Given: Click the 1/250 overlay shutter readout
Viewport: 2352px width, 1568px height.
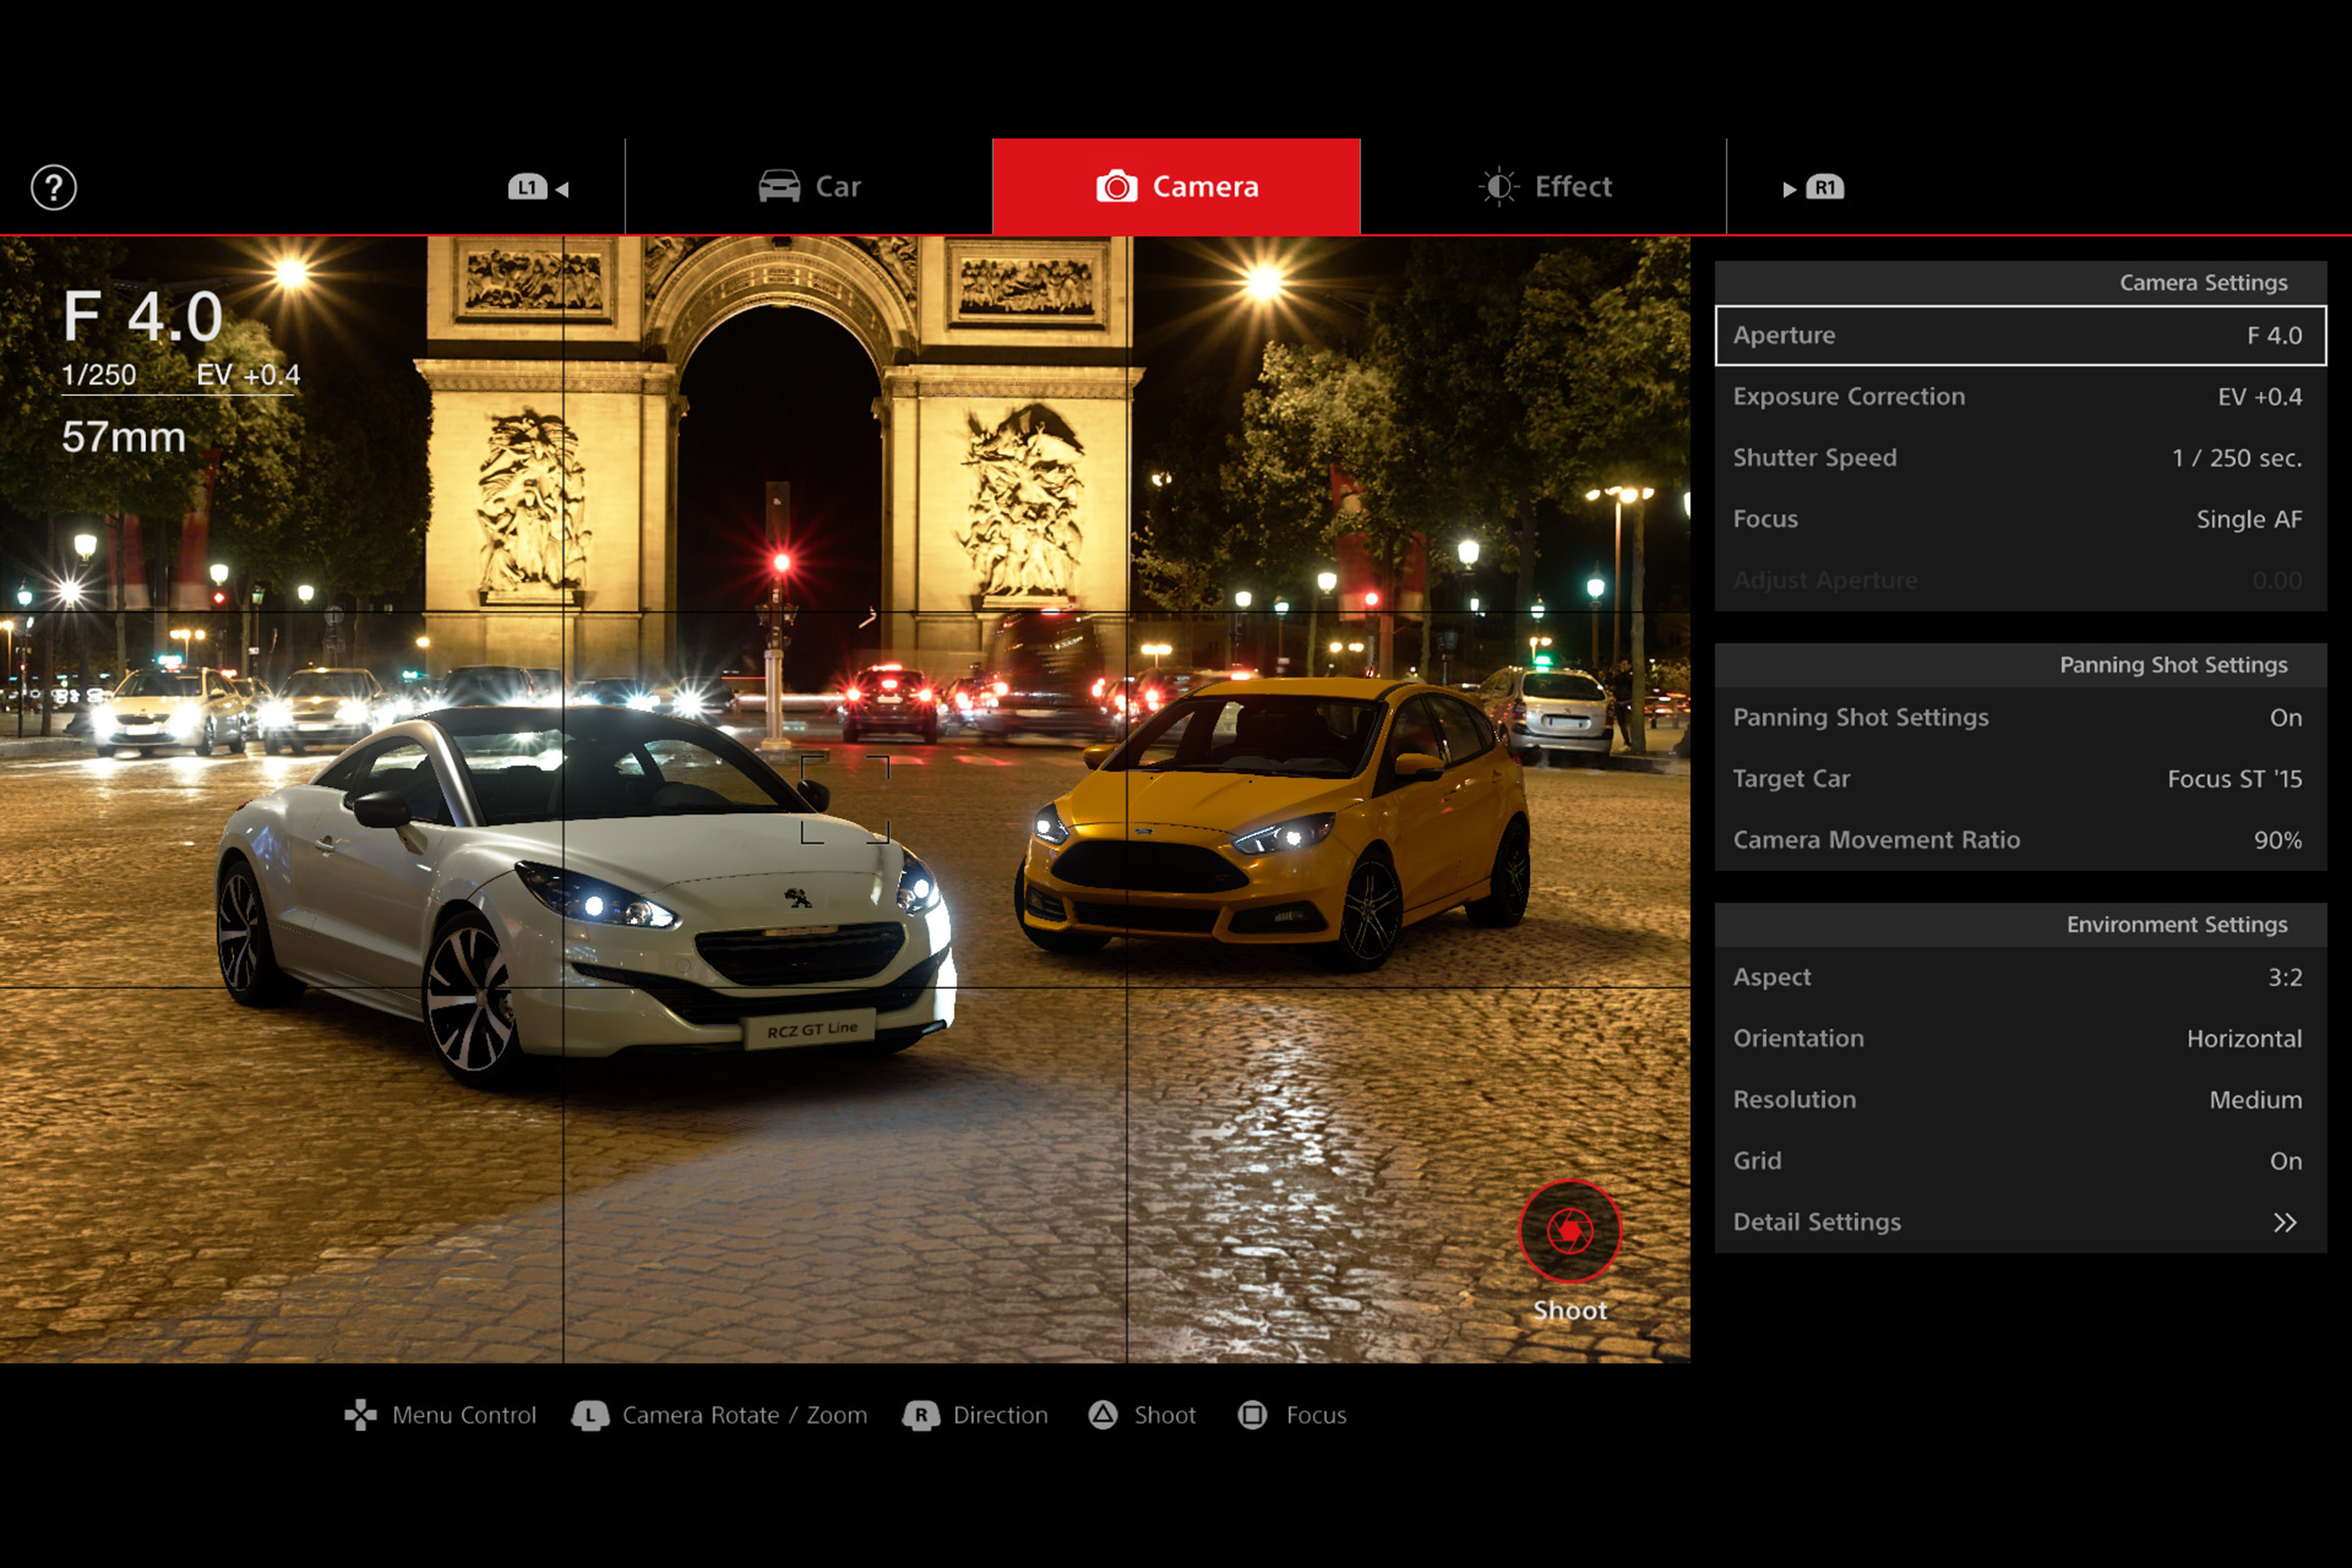Looking at the screenshot, I should (99, 375).
